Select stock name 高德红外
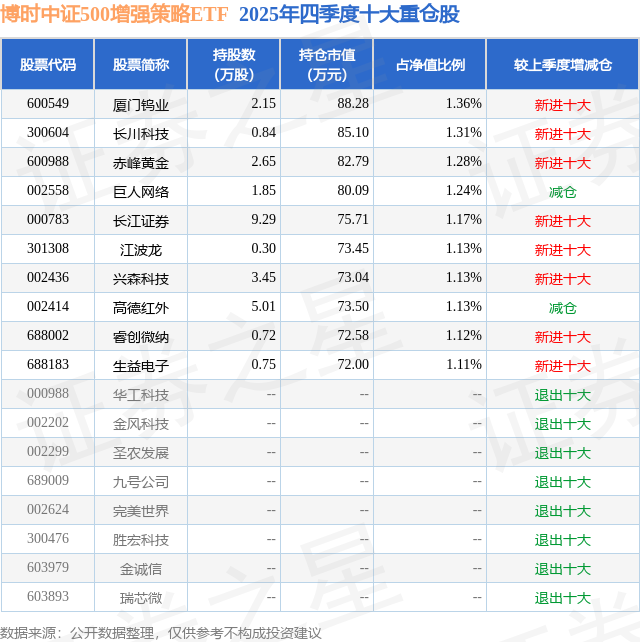This screenshot has width=640, height=642. point(141,309)
